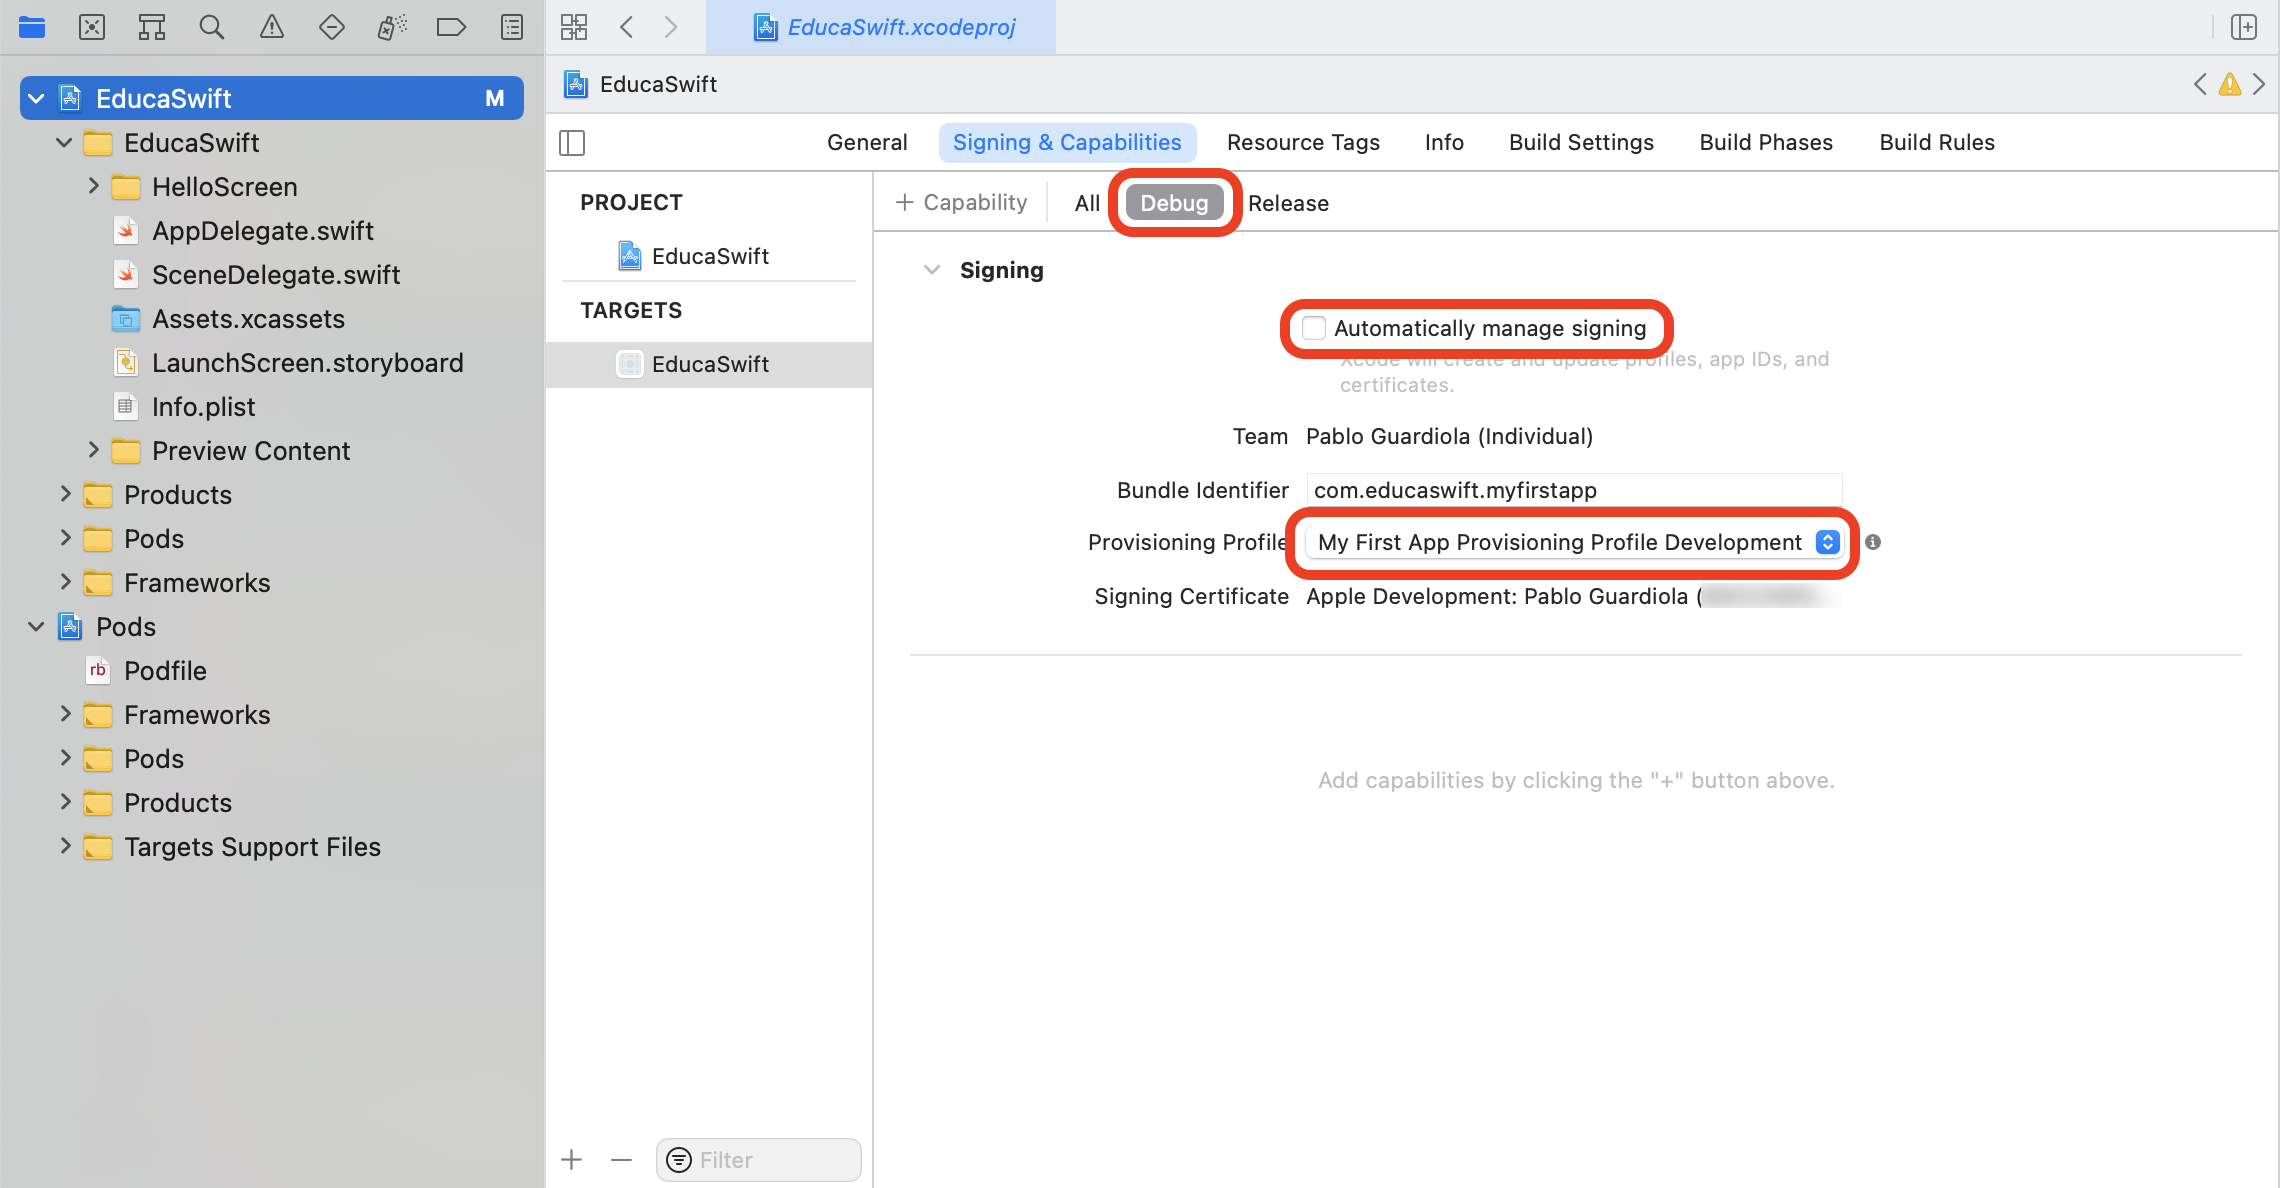Select the Debug configuration filter
The image size is (2280, 1188).
tap(1174, 203)
